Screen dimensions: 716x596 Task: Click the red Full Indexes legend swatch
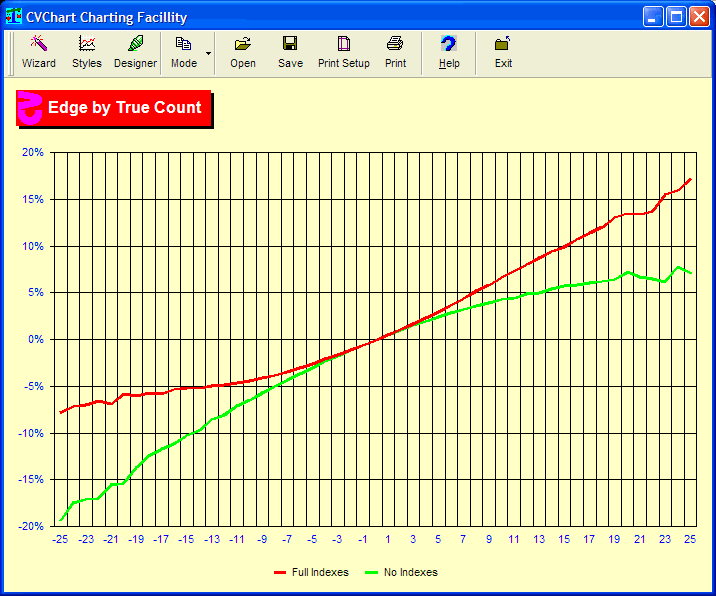tap(280, 573)
